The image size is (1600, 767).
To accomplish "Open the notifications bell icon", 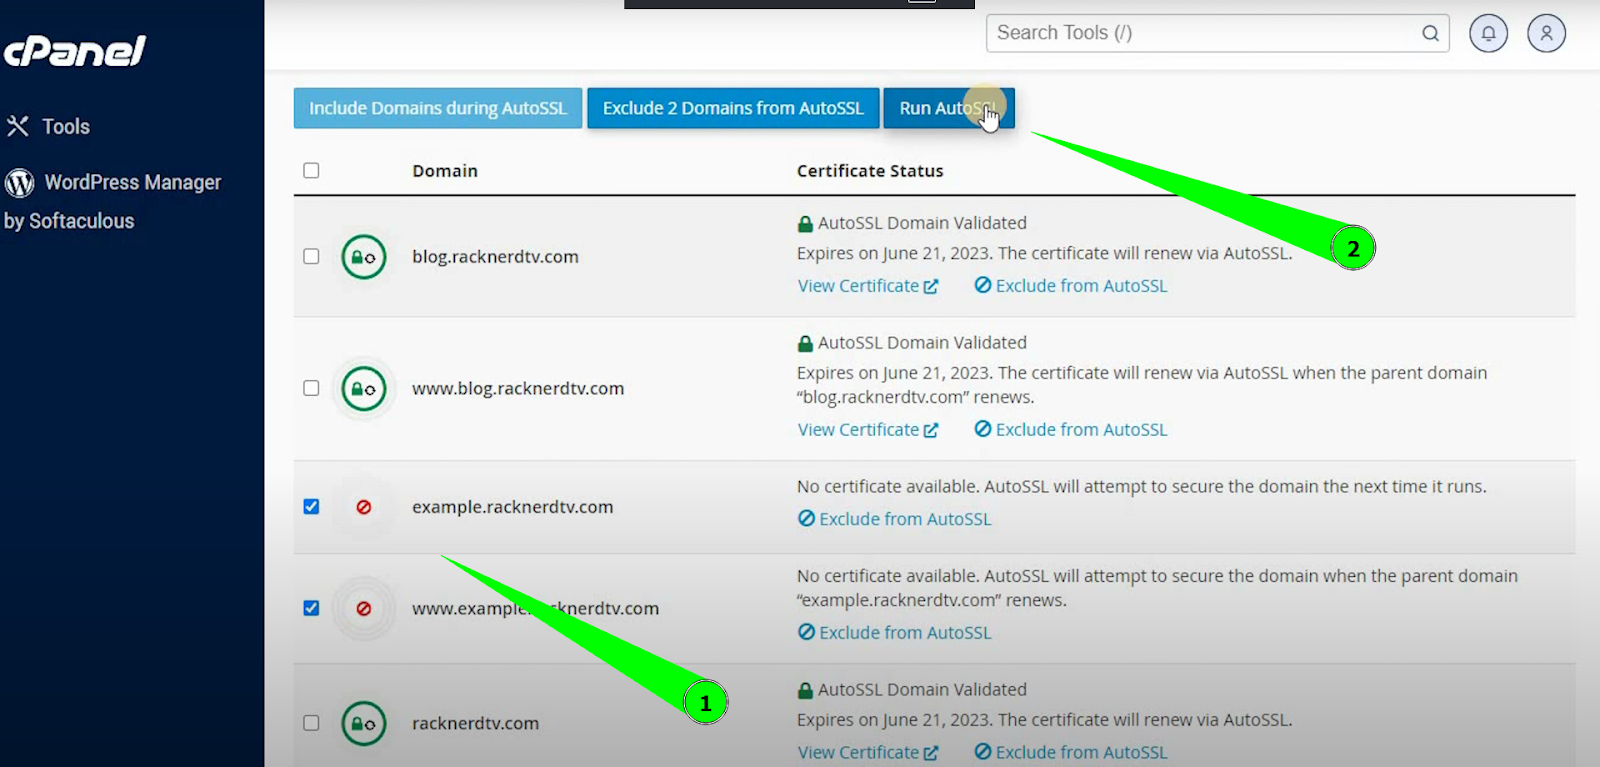I will [x=1488, y=33].
